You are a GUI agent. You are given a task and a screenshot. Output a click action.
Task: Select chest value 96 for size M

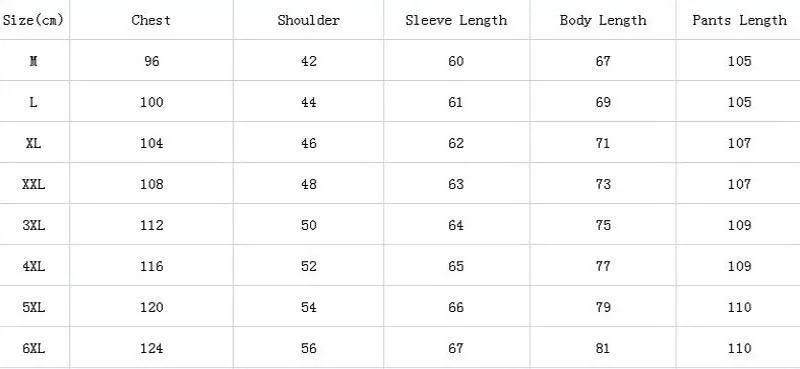click(152, 61)
